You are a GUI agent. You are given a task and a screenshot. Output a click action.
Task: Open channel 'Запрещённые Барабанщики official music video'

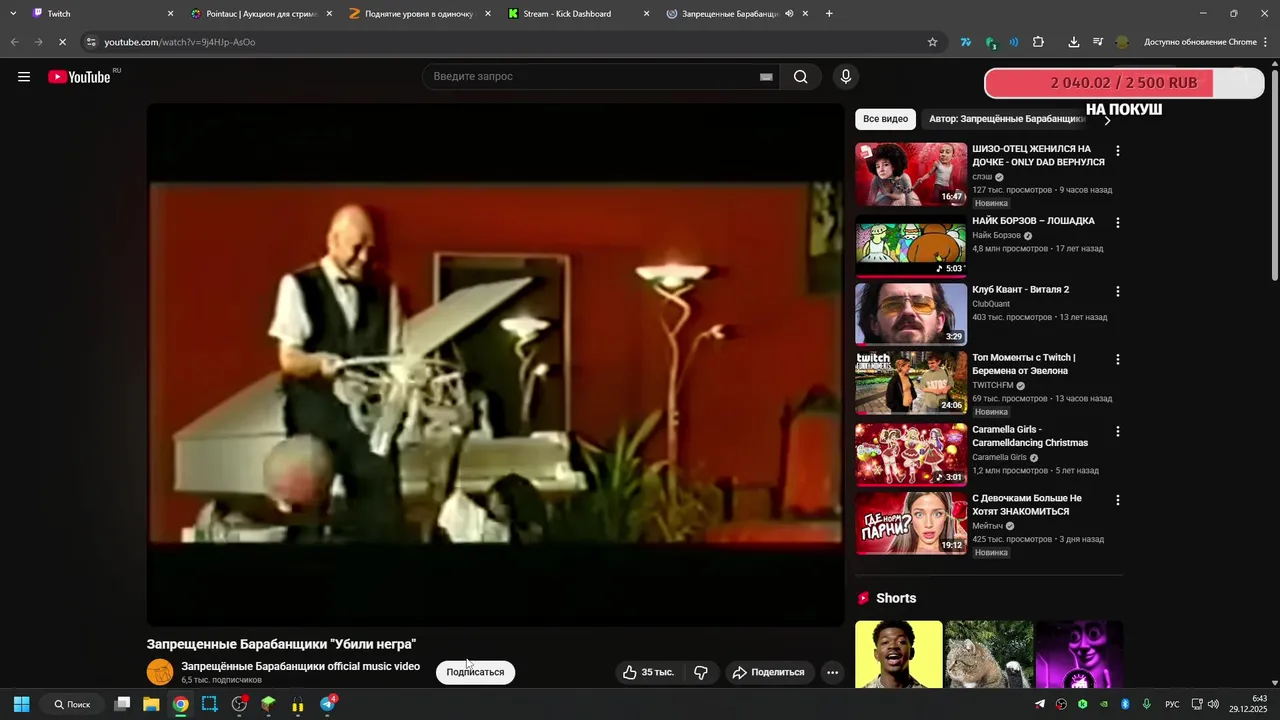point(300,666)
